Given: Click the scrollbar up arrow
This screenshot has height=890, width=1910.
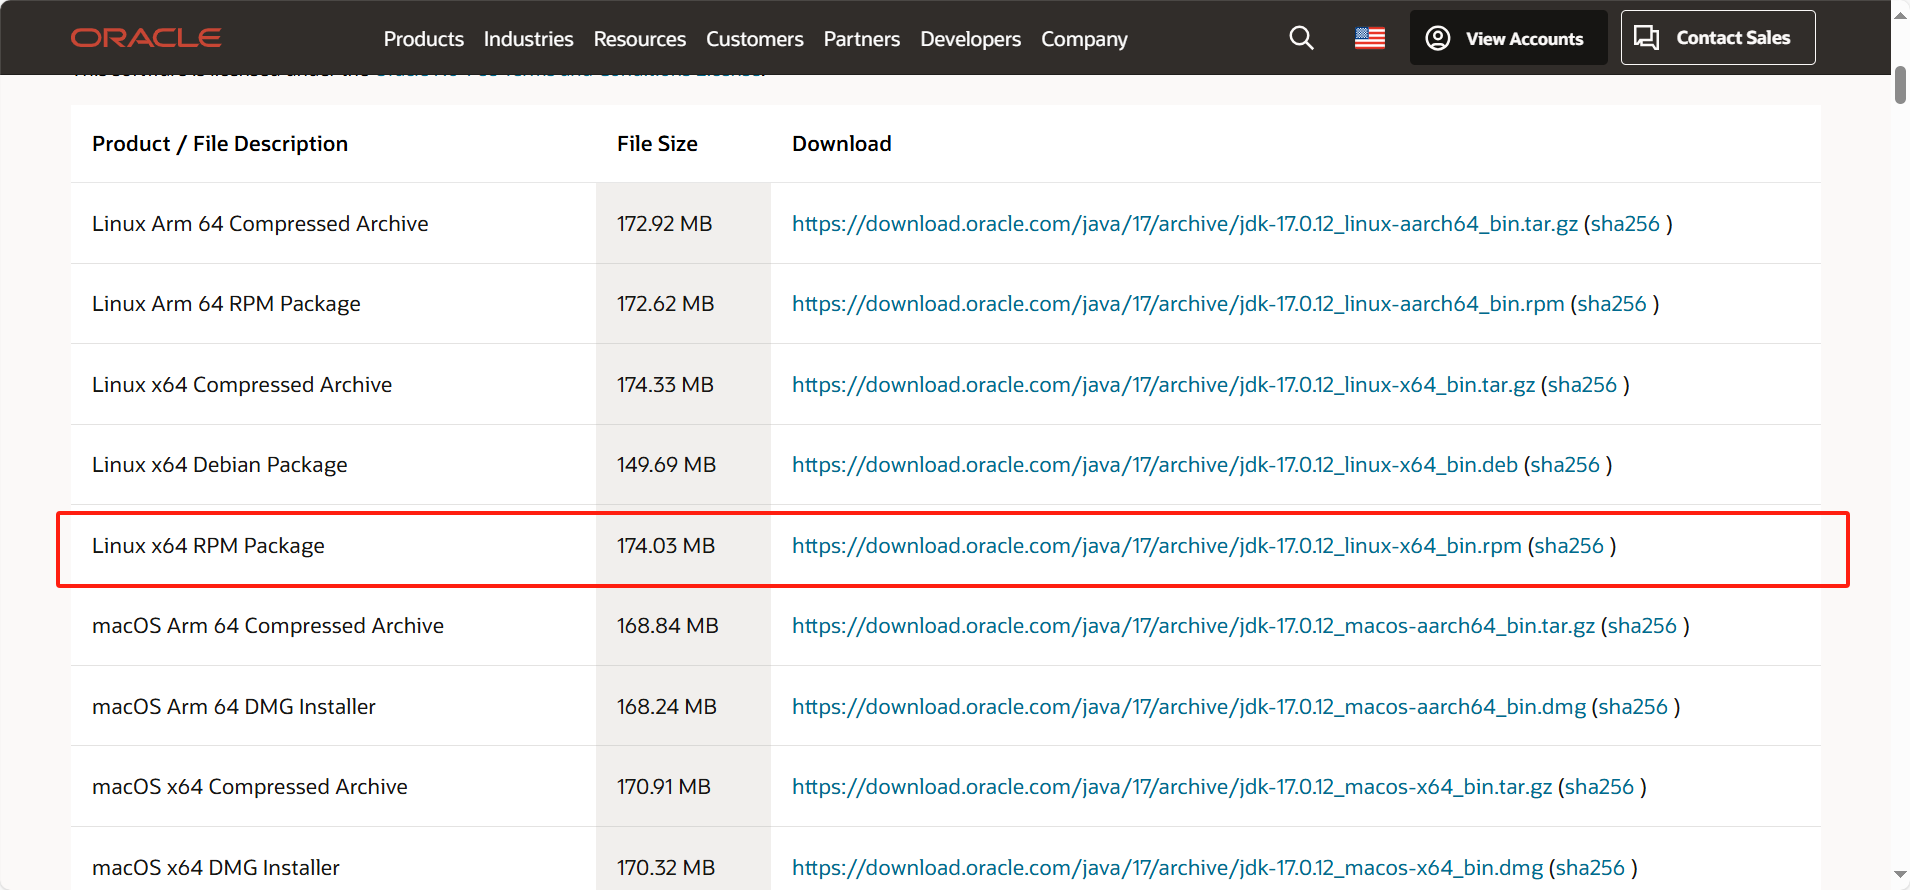Looking at the screenshot, I should pos(1899,15).
